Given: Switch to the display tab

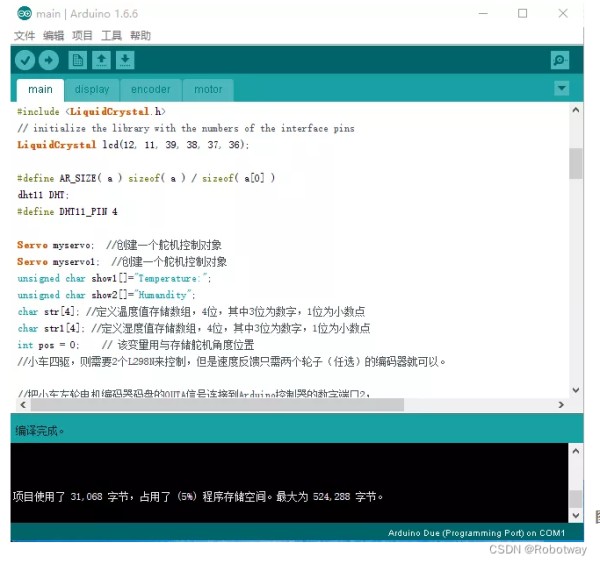Looking at the screenshot, I should coord(92,90).
